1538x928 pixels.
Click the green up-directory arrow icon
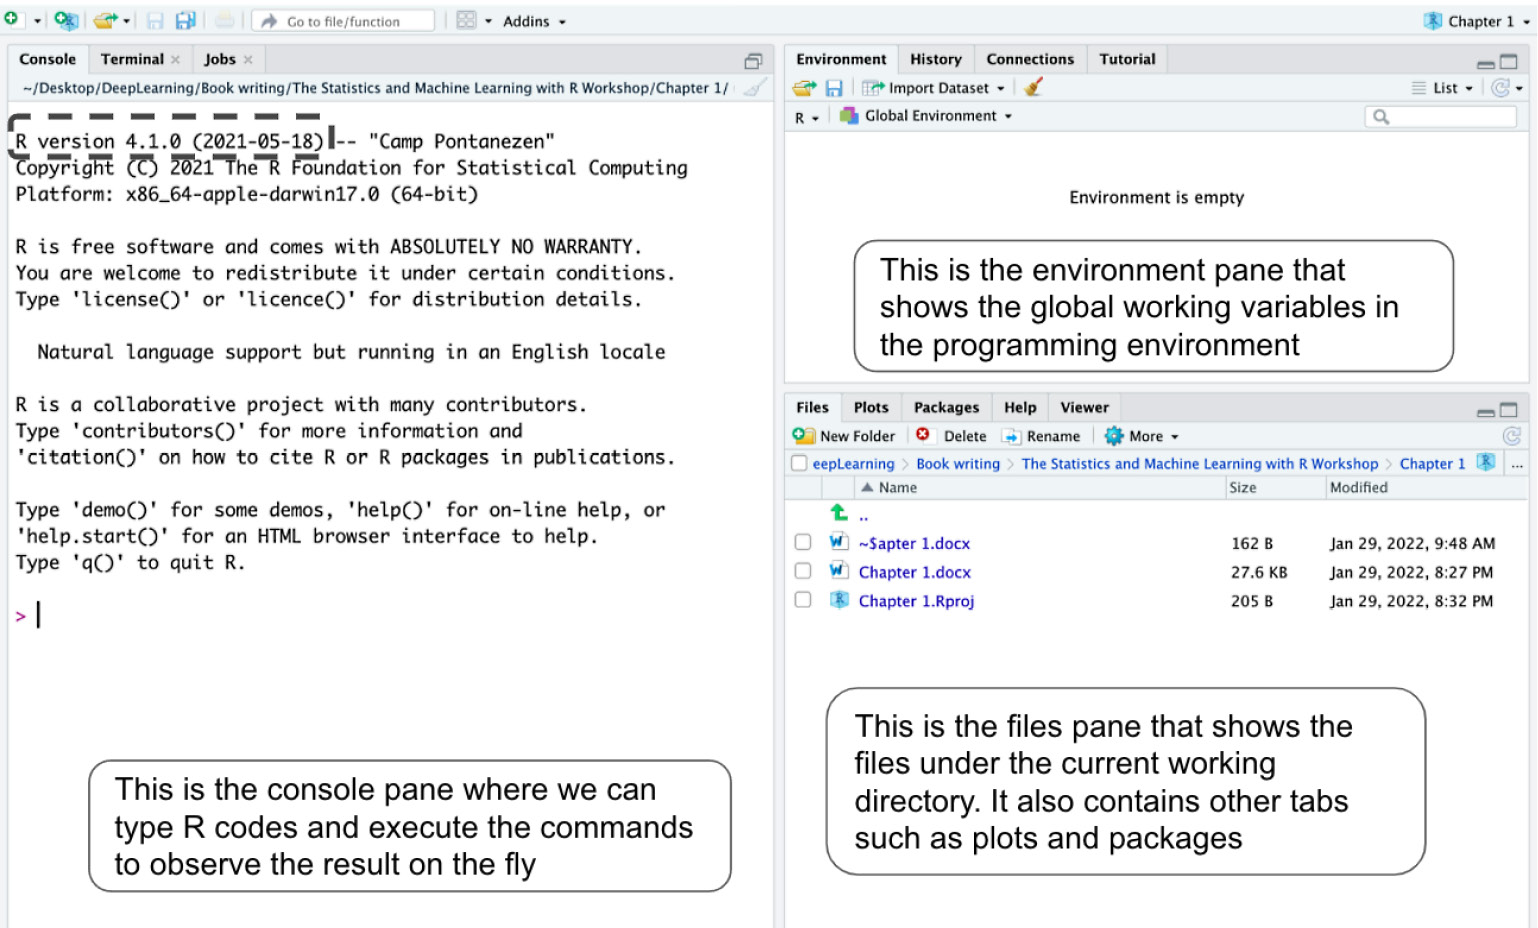839,513
